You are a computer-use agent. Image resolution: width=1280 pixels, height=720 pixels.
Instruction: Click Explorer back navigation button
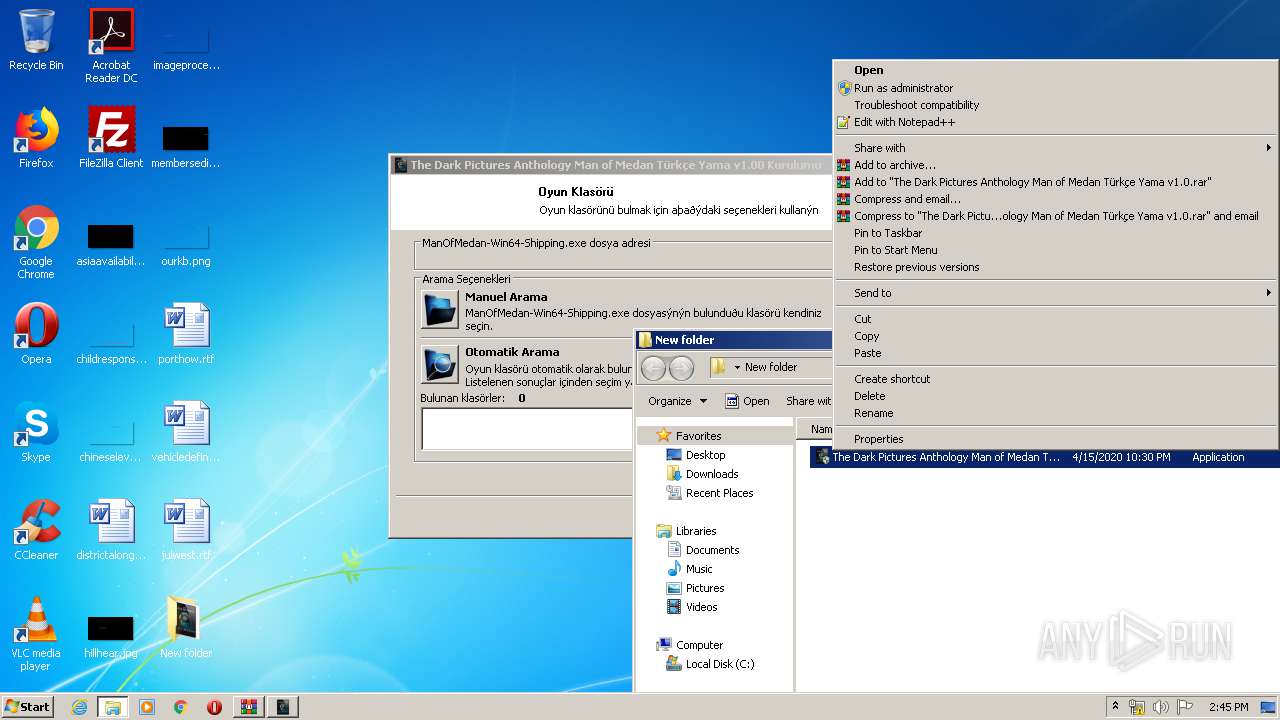(x=653, y=368)
